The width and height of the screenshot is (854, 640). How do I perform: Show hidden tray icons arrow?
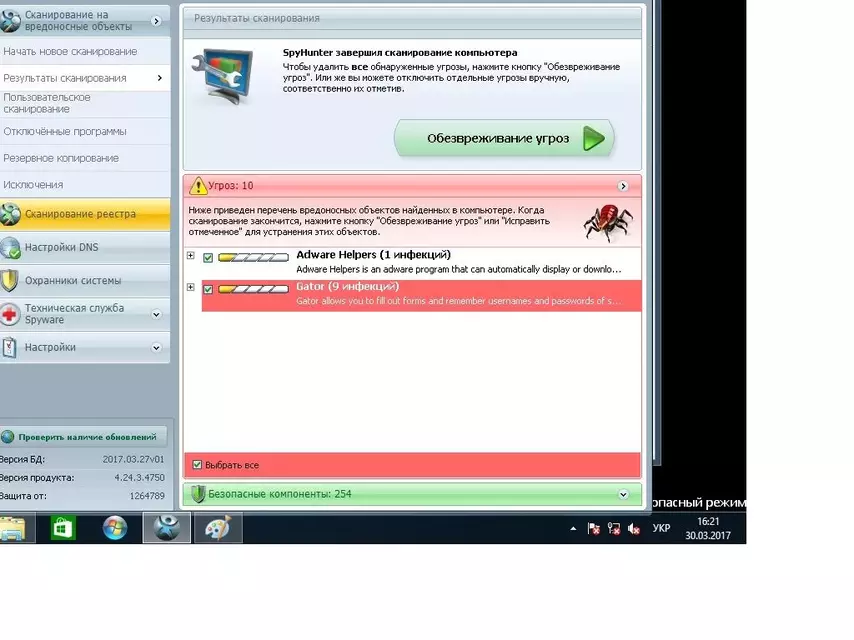573,528
